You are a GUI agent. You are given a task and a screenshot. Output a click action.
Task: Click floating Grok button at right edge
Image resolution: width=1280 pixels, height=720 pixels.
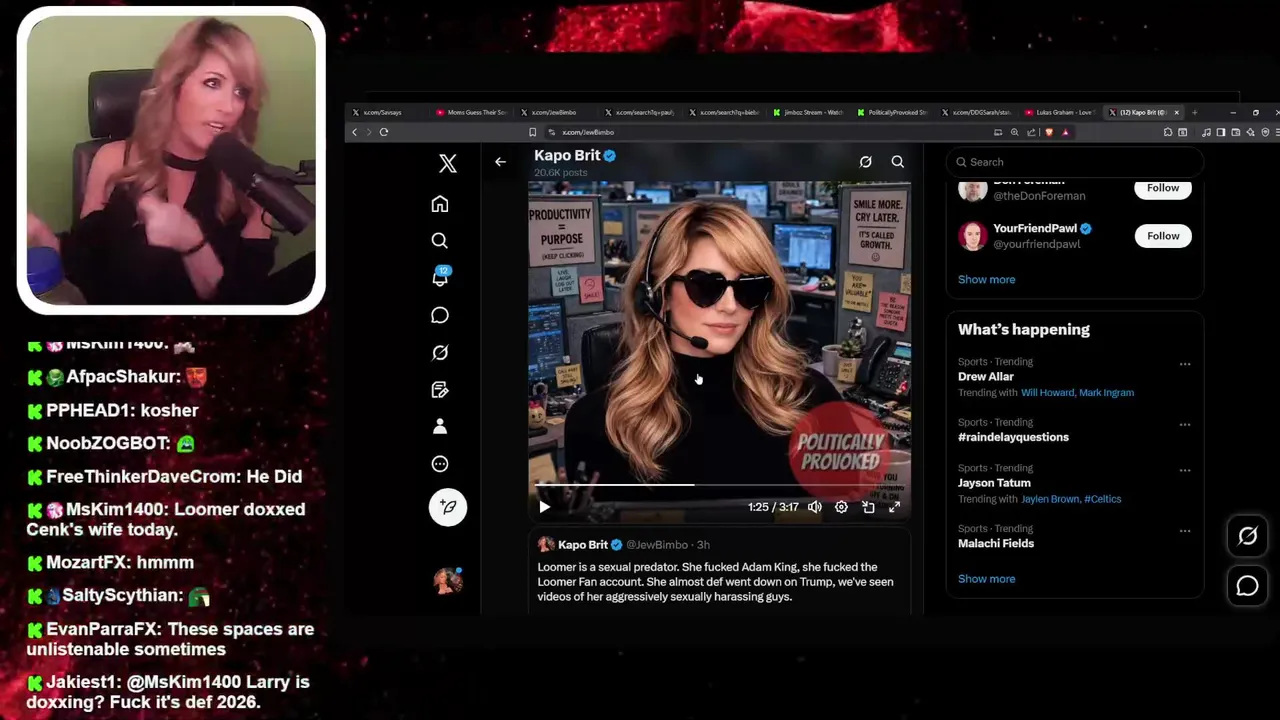point(1247,536)
